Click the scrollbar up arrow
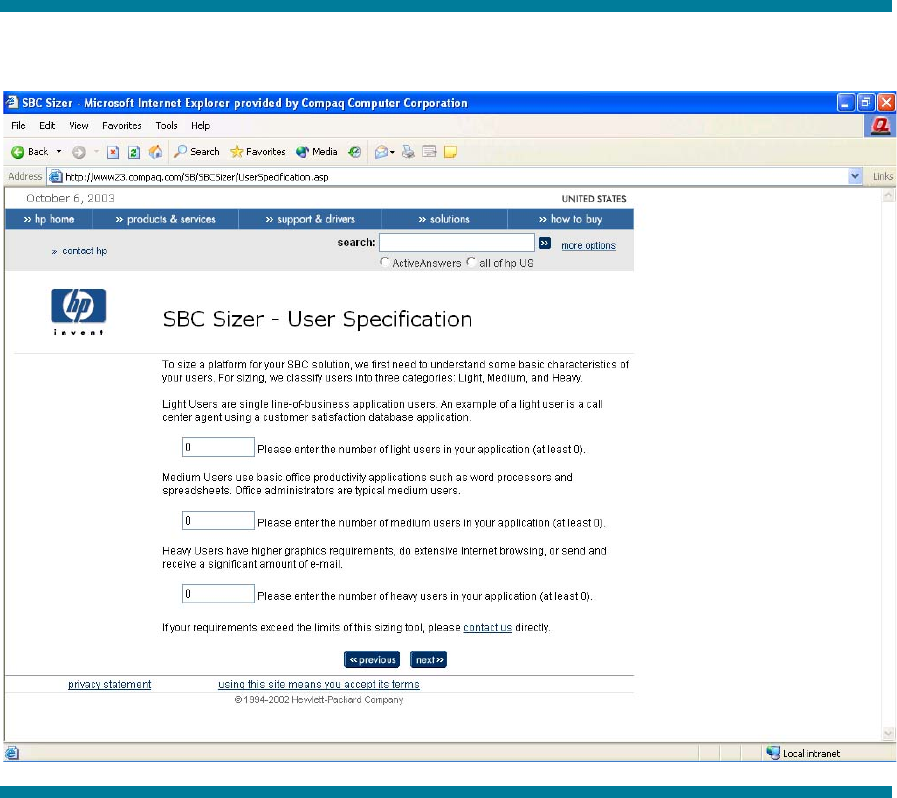 888,196
